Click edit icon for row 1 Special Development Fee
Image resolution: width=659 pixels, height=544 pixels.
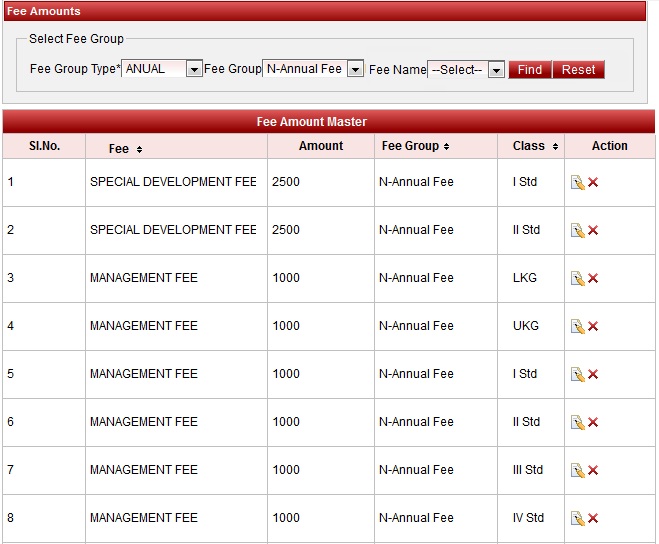click(577, 182)
